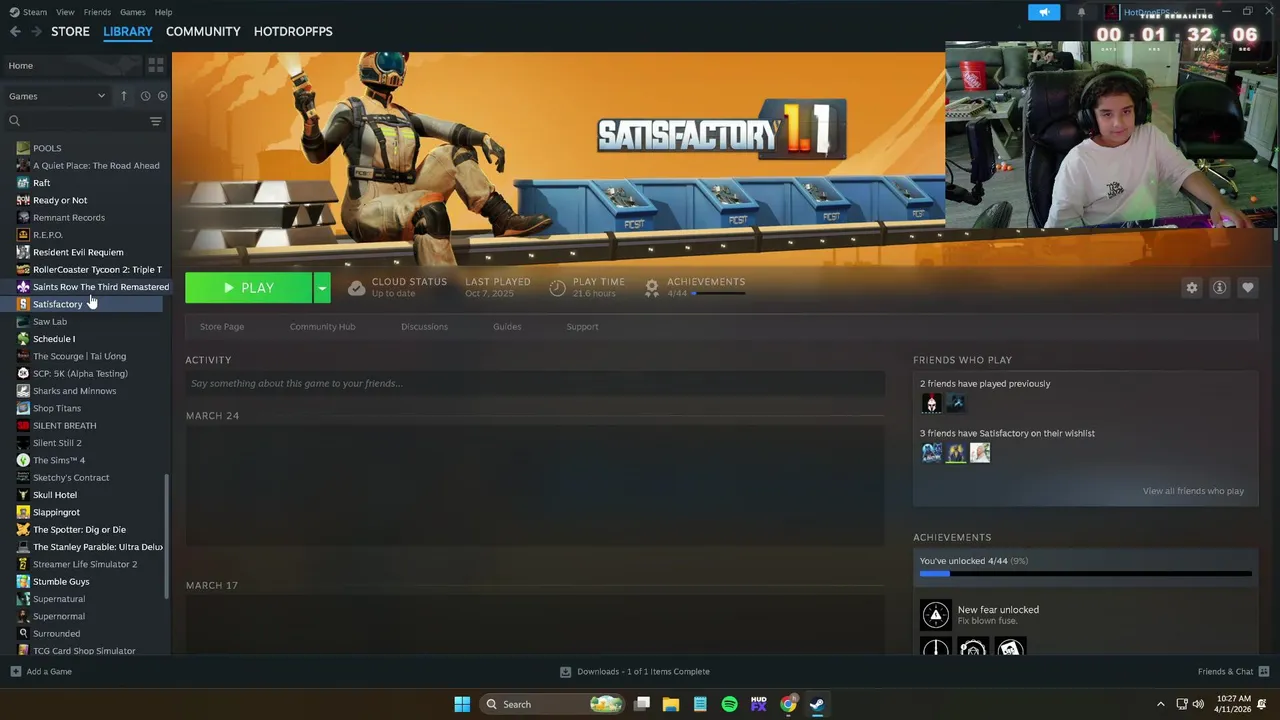This screenshot has height=720, width=1280.
Task: Switch to the COMMUNITY tab
Action: [203, 31]
